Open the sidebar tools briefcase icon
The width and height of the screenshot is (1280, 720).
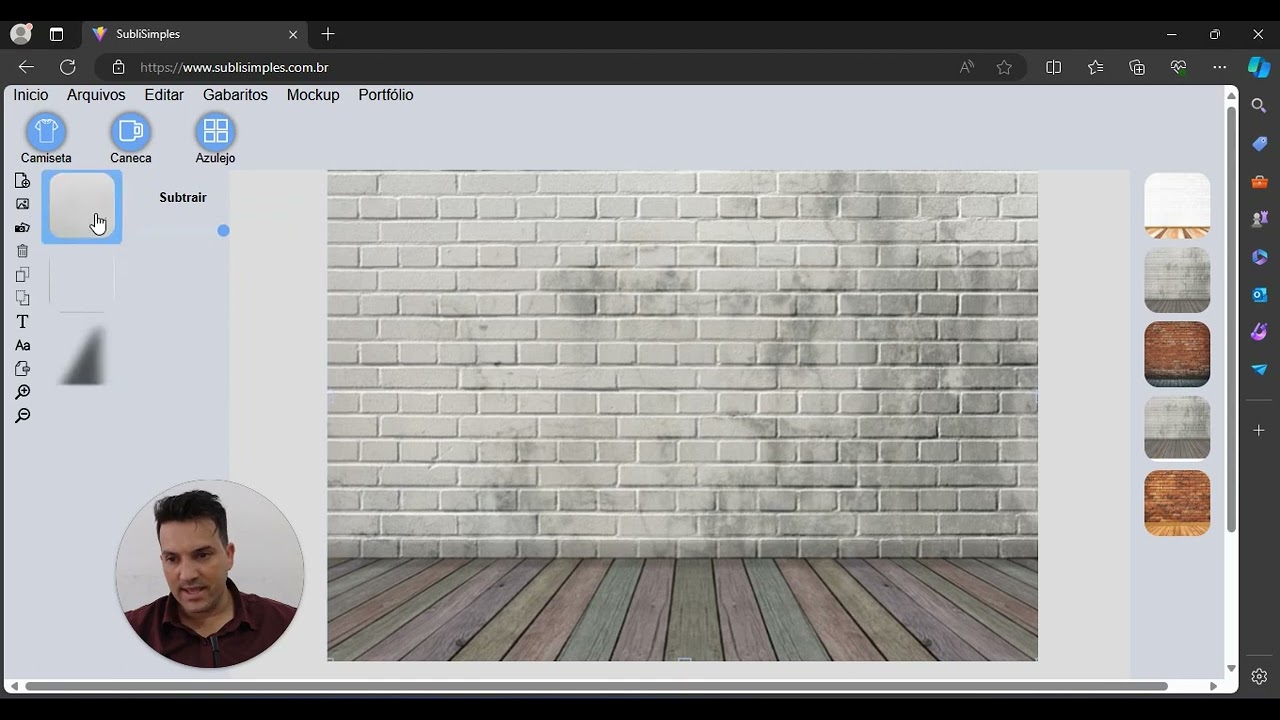pos(1259,182)
